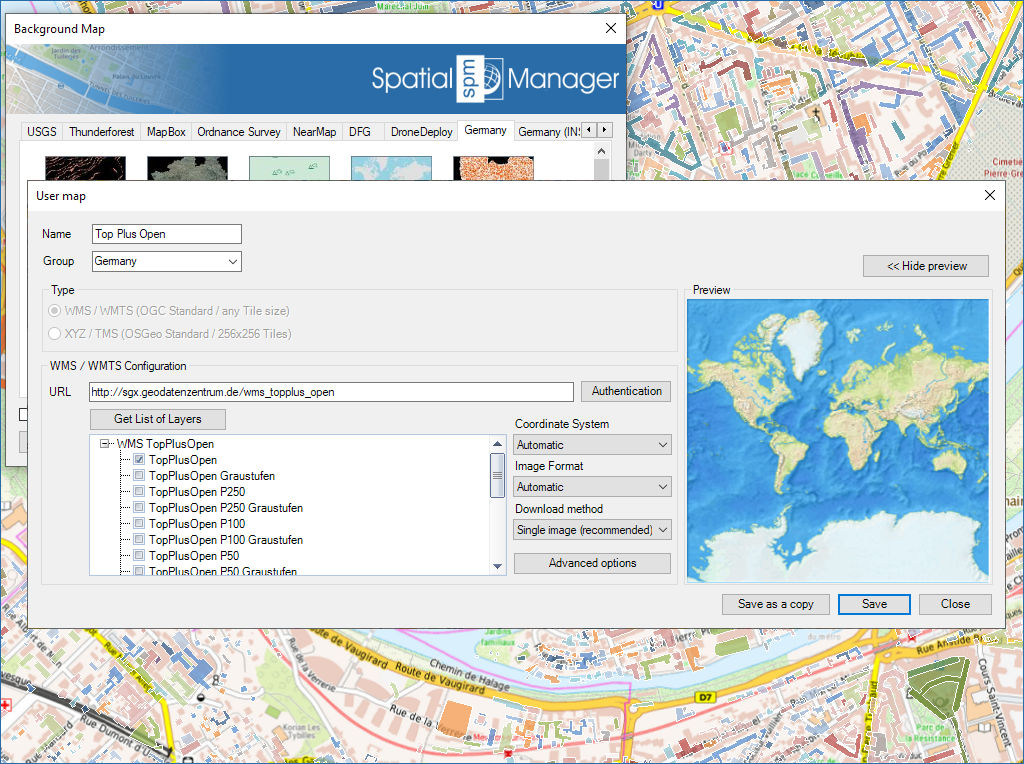Enable TopPlusOpen Graustufen layer checkbox
The height and width of the screenshot is (764, 1024).
(139, 475)
